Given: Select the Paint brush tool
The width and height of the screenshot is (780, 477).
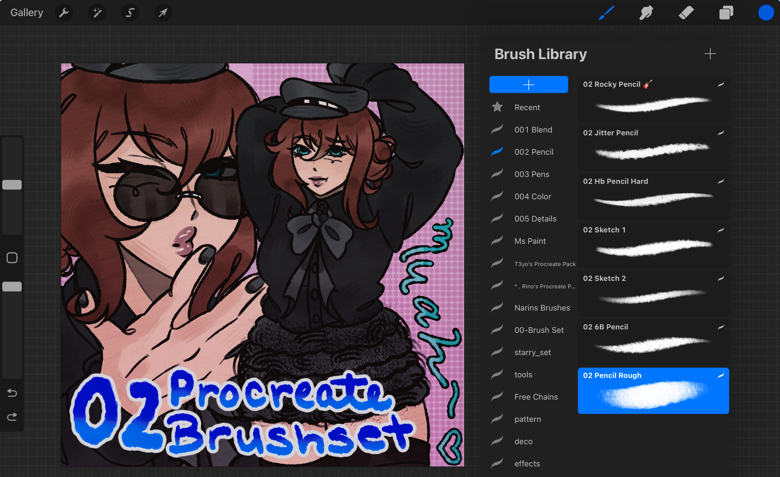Looking at the screenshot, I should point(606,12).
